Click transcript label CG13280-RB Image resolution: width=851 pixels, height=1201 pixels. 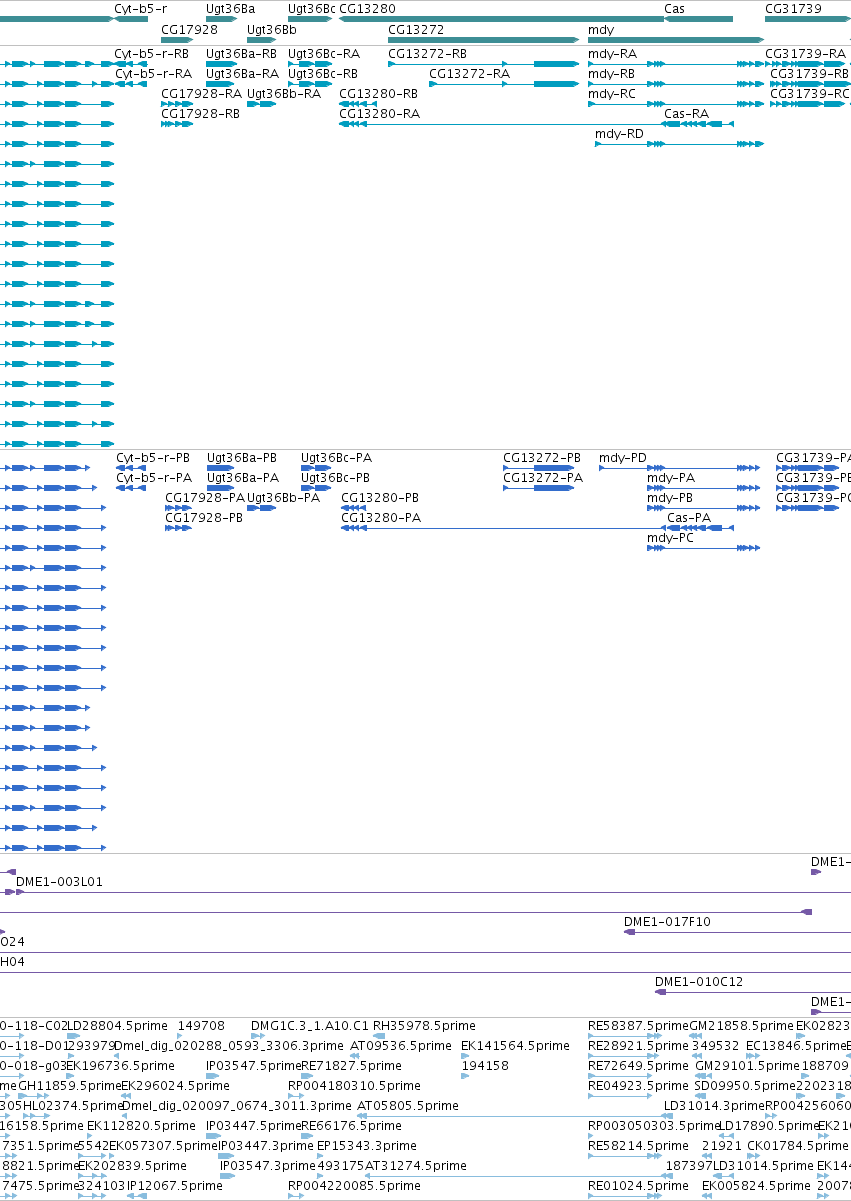click(x=379, y=93)
